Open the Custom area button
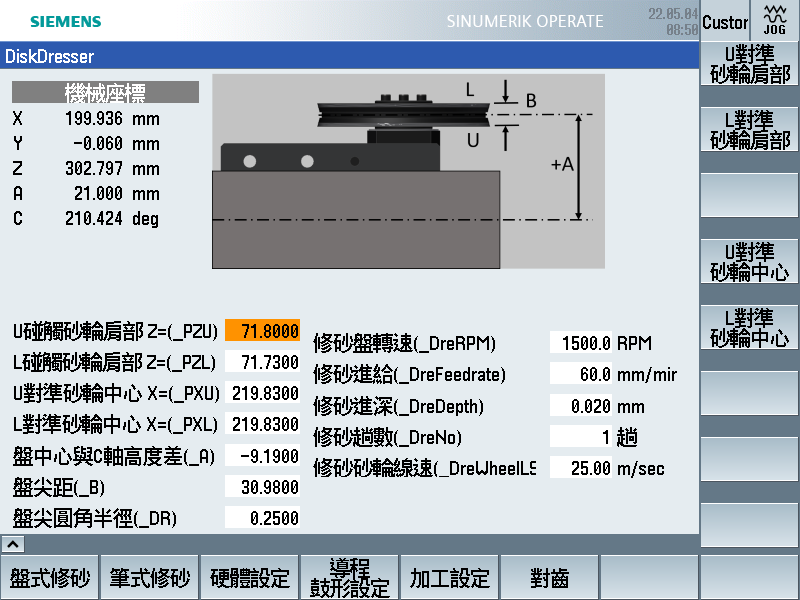800x600 pixels. pyautogui.click(x=725, y=20)
